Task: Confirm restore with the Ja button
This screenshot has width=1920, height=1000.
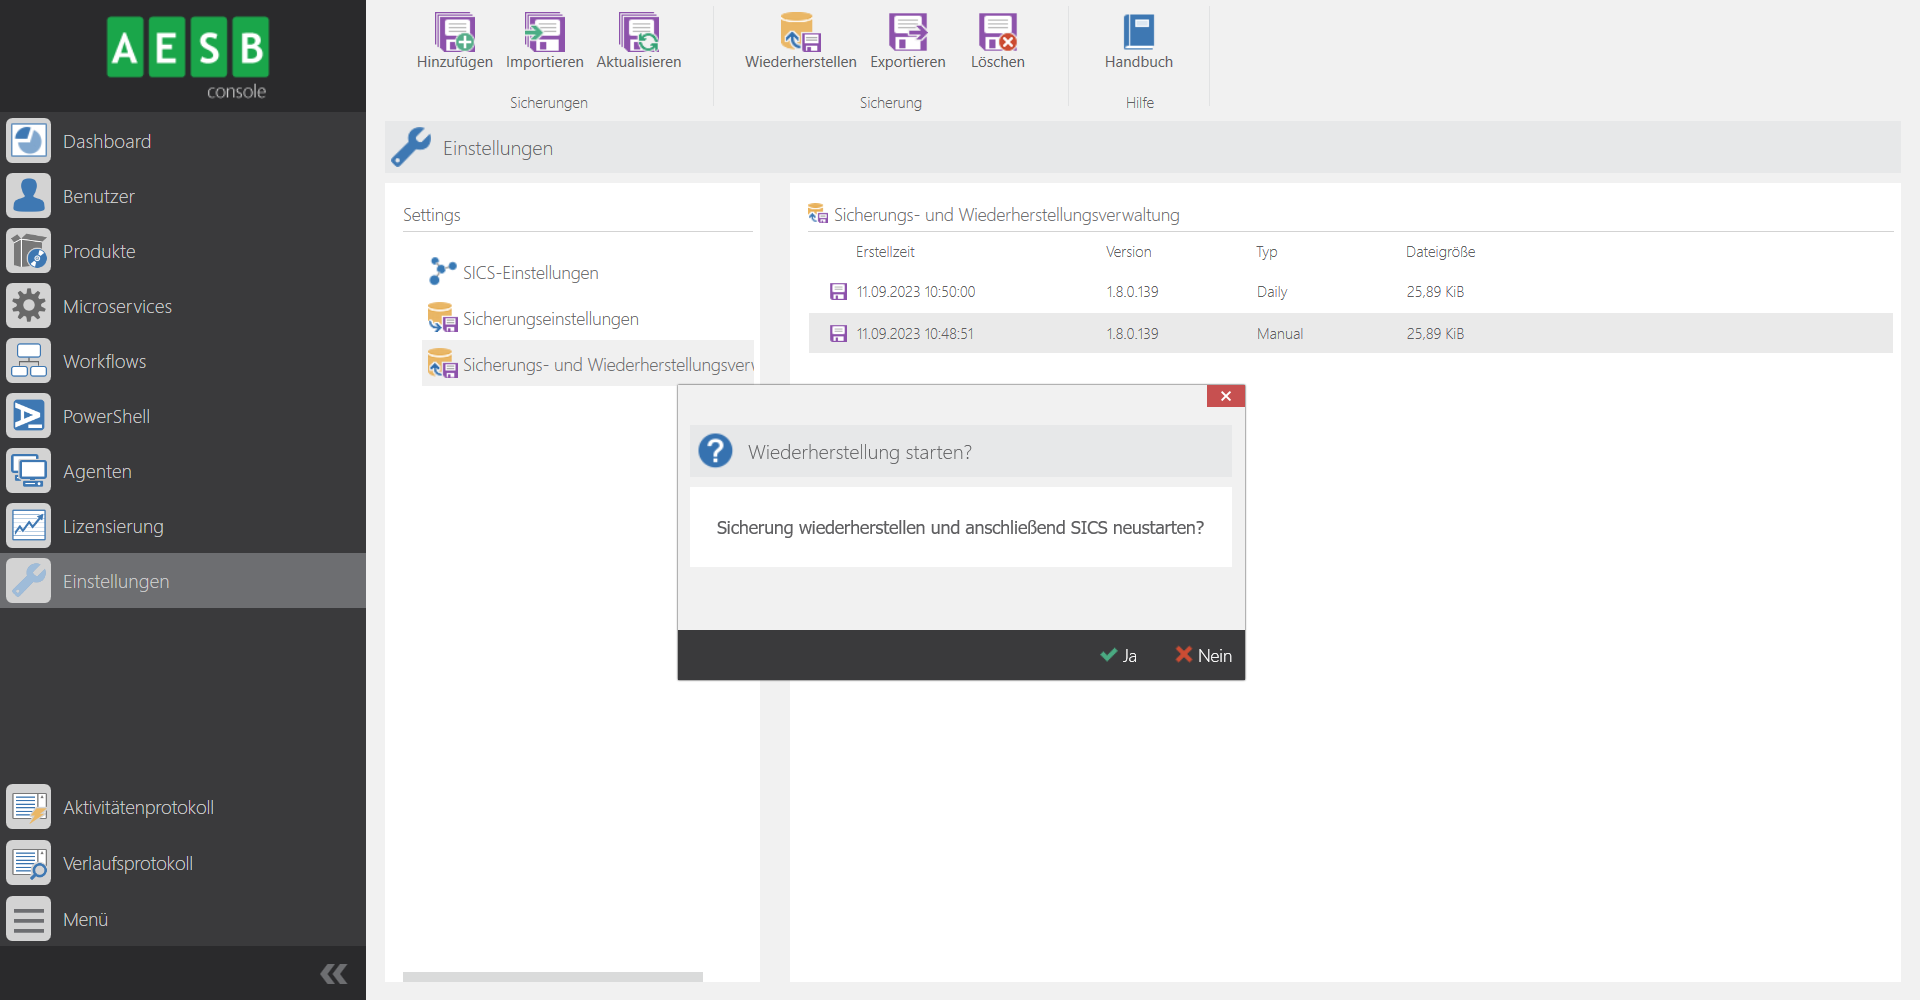Action: [x=1119, y=655]
